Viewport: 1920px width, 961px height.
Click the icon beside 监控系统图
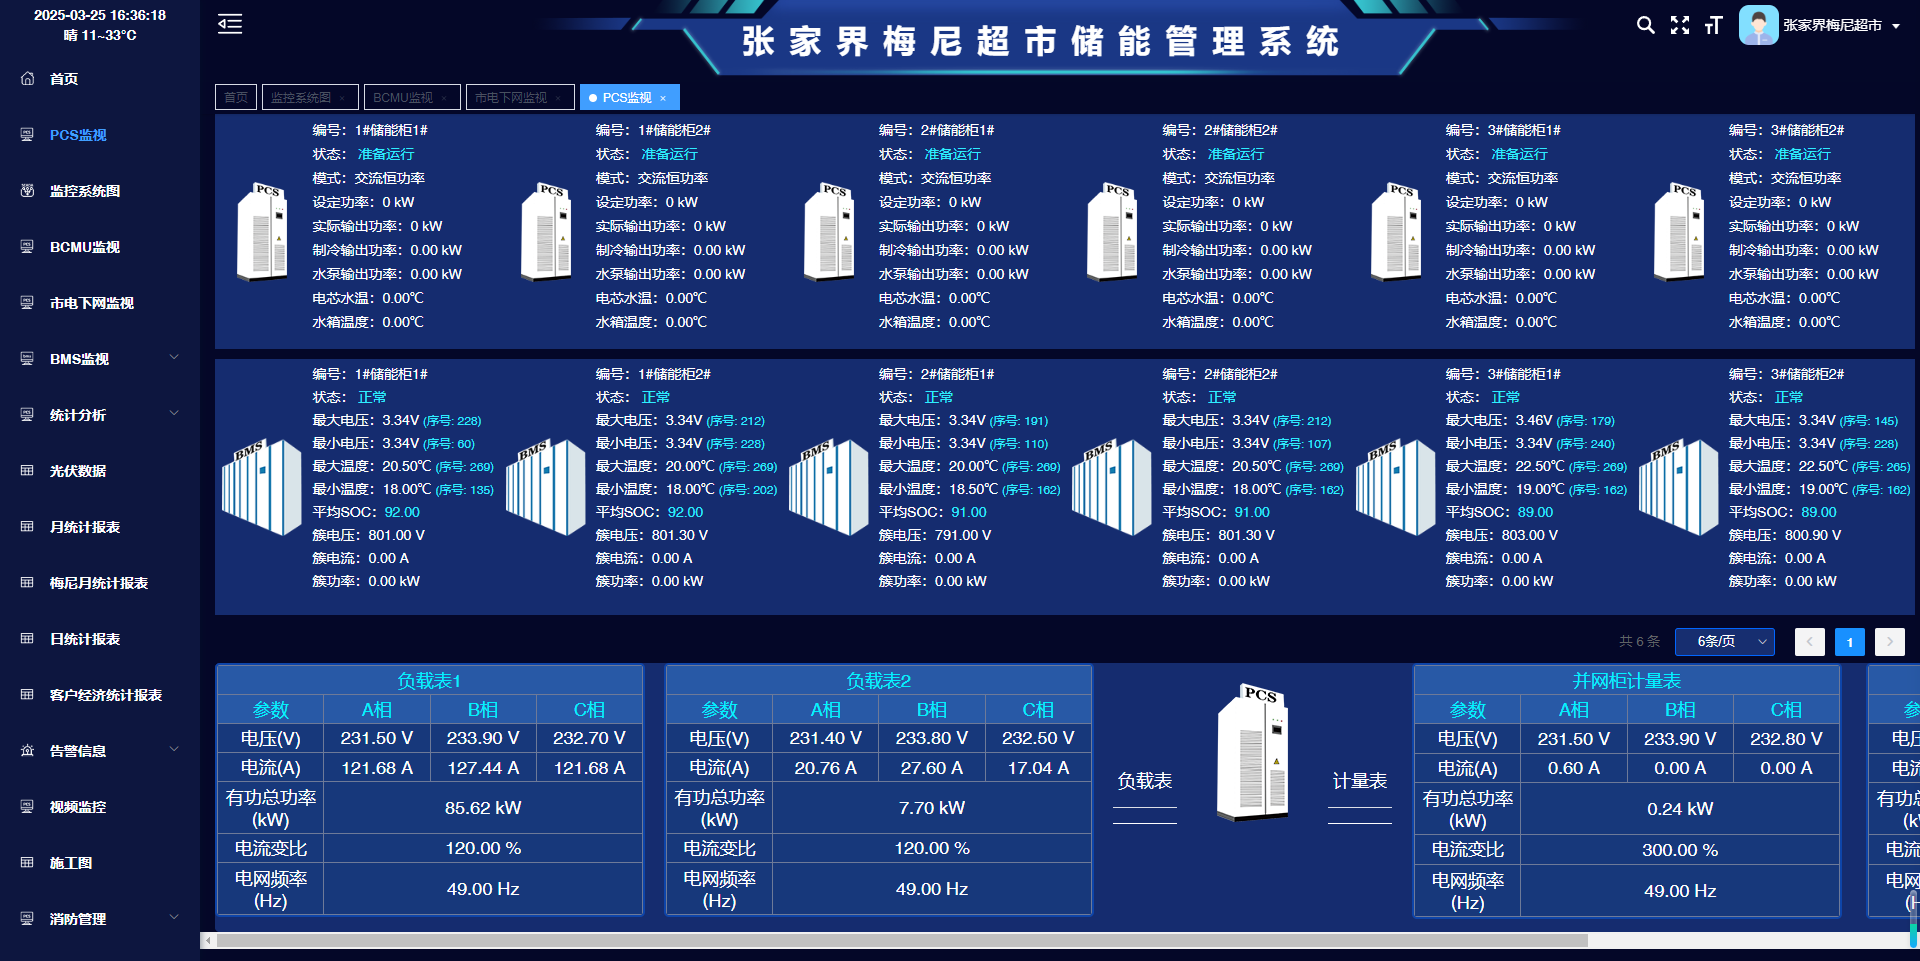[27, 190]
